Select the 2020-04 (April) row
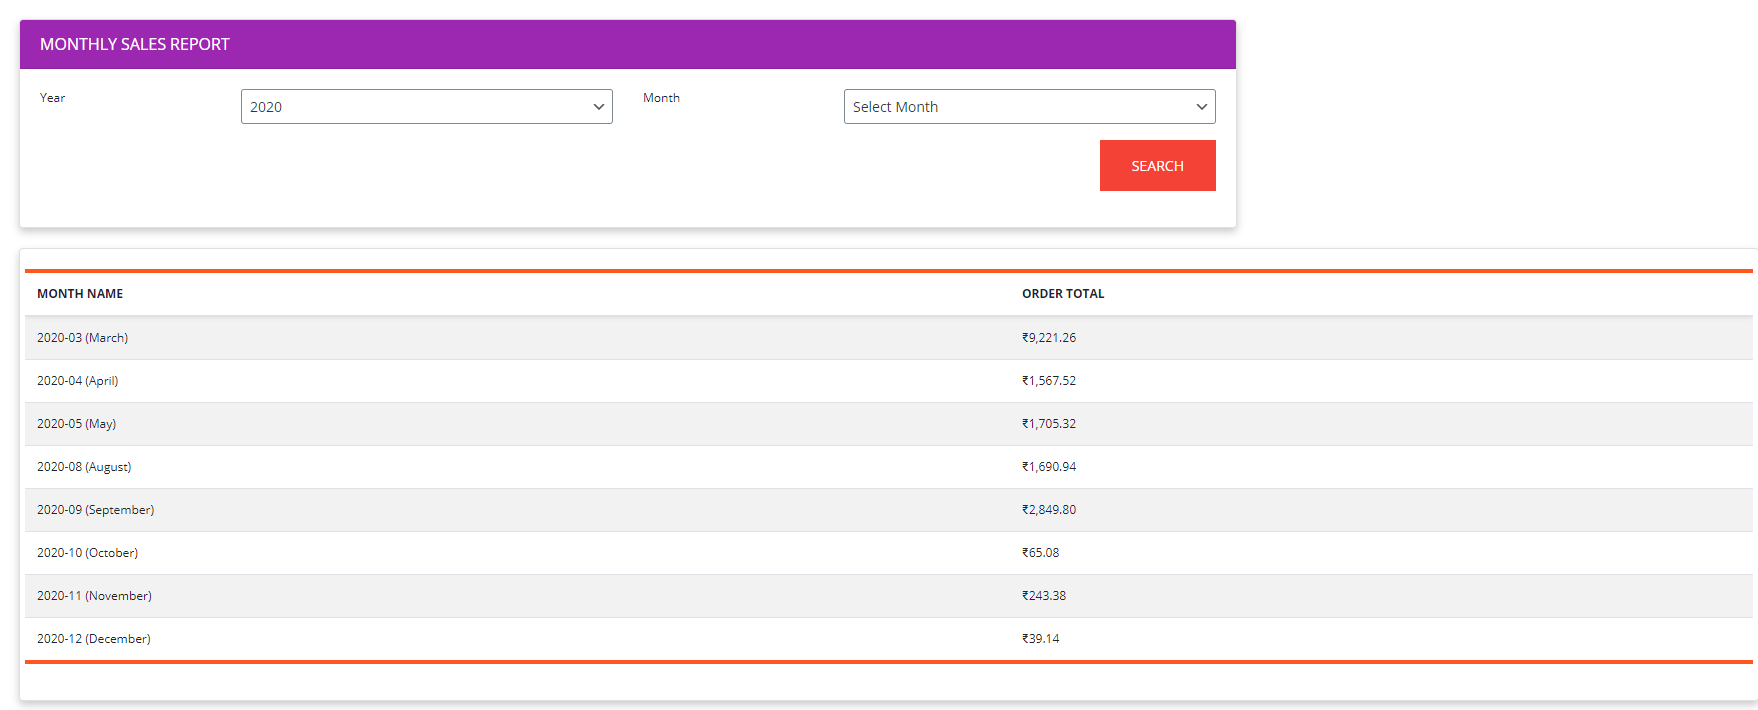The width and height of the screenshot is (1758, 710). point(78,381)
